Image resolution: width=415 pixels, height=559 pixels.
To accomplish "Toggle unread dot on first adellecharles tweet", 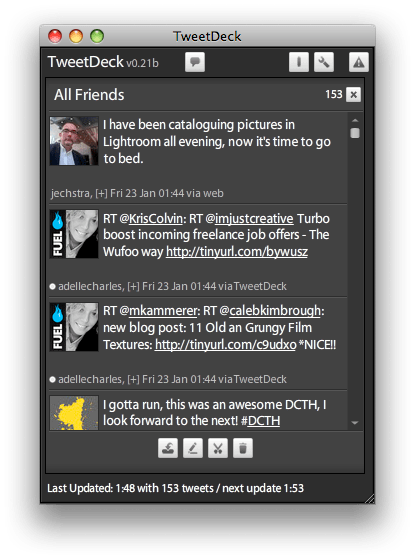I will 52,286.
